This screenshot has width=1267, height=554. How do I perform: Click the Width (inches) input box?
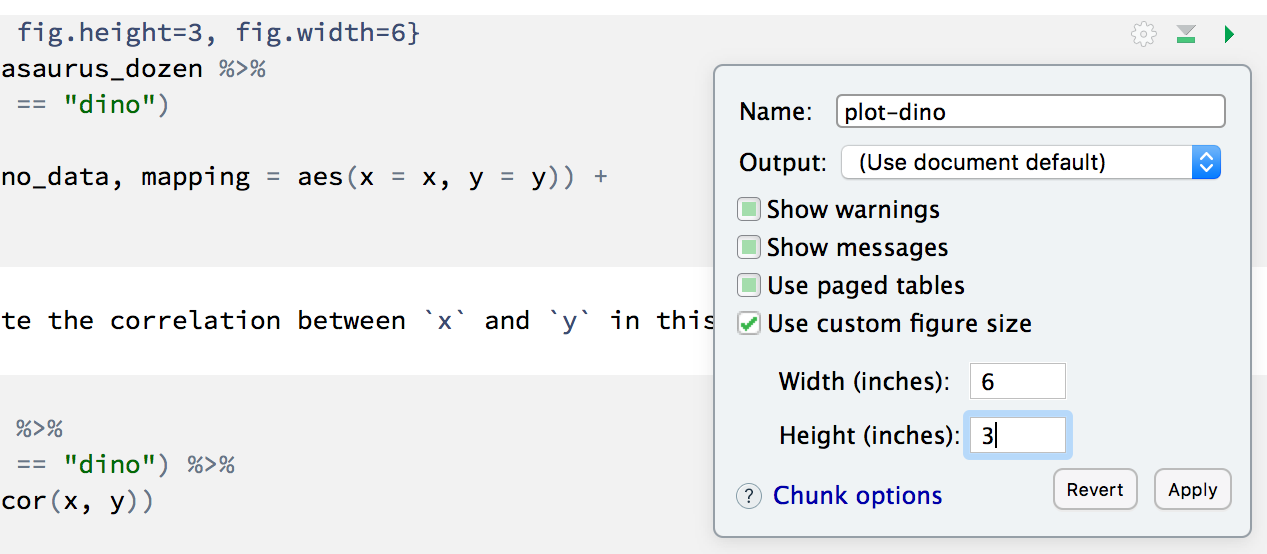tap(1017, 382)
